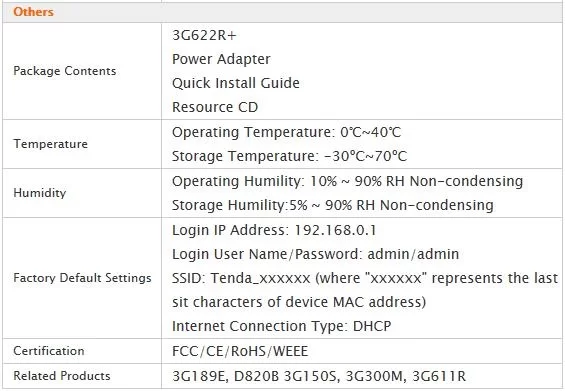Select the Operating Temperature line
Viewport: 565px width, 391px height.
point(286,132)
